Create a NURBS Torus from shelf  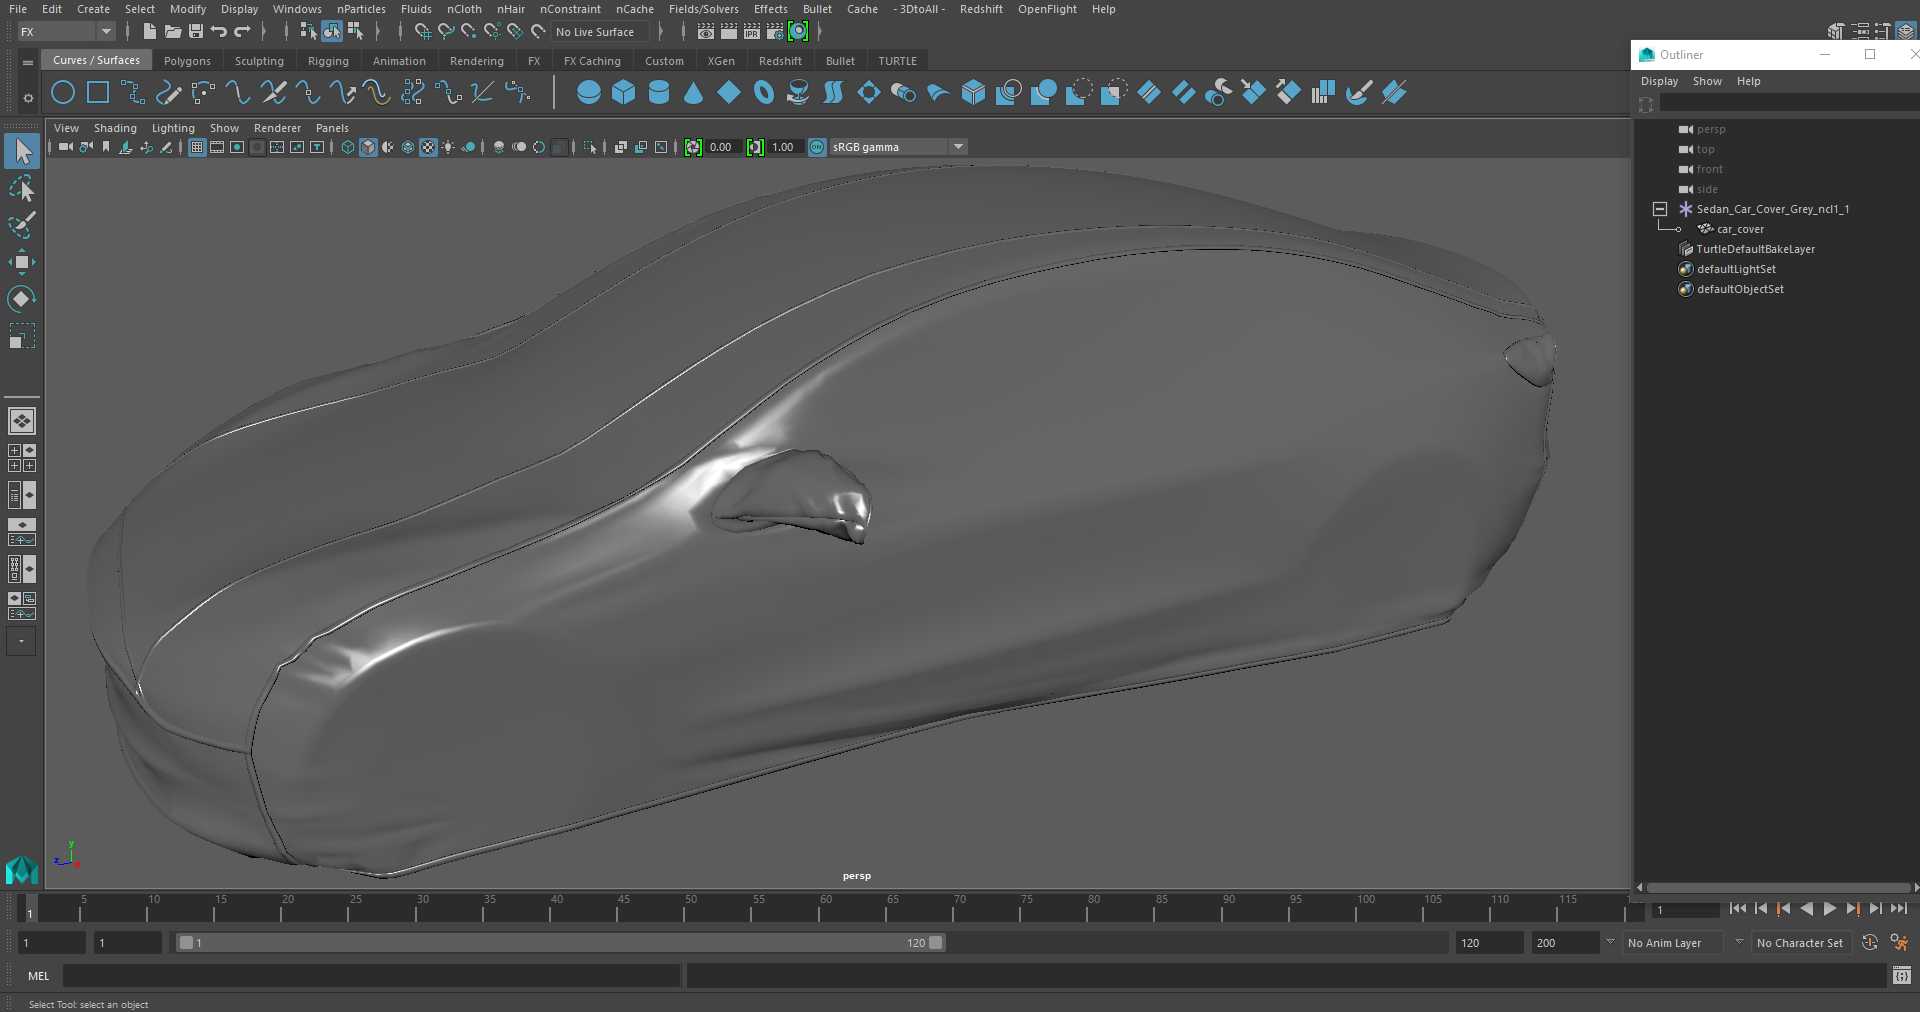coord(764,93)
